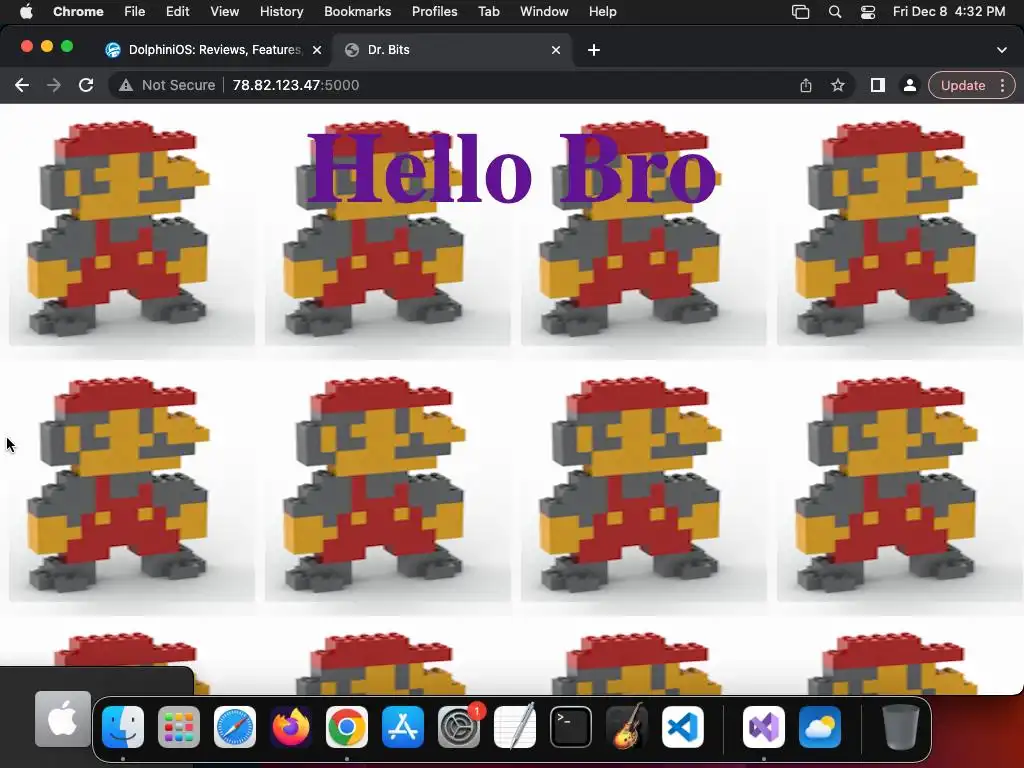Open the App Store from the Dock
Screen dimensions: 1024x768
tap(403, 727)
